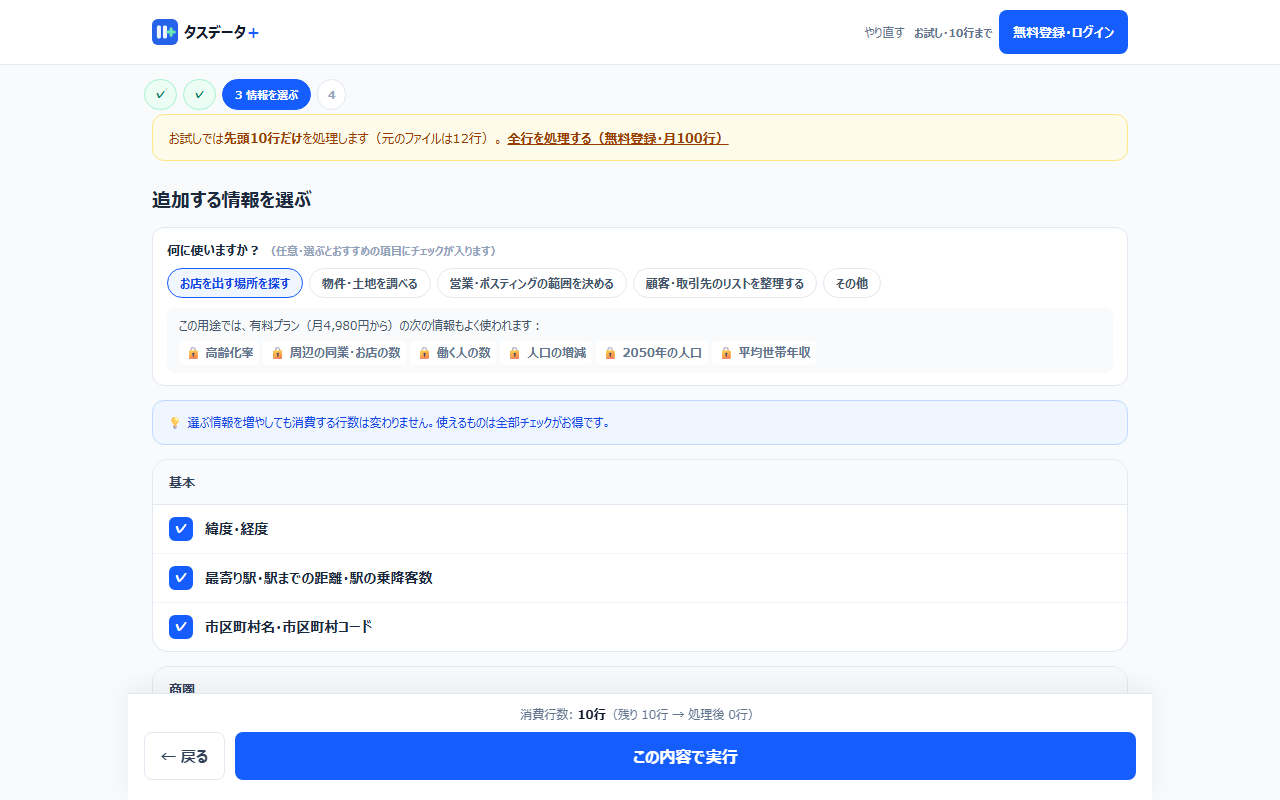Run with この内容で実行 button
Viewport: 1280px width, 800px height.
[x=685, y=756]
